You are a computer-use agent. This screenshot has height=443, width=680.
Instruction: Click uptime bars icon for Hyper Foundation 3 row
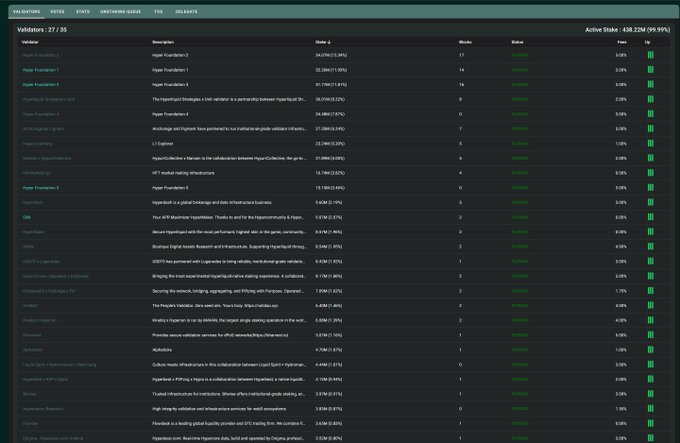[x=651, y=85]
